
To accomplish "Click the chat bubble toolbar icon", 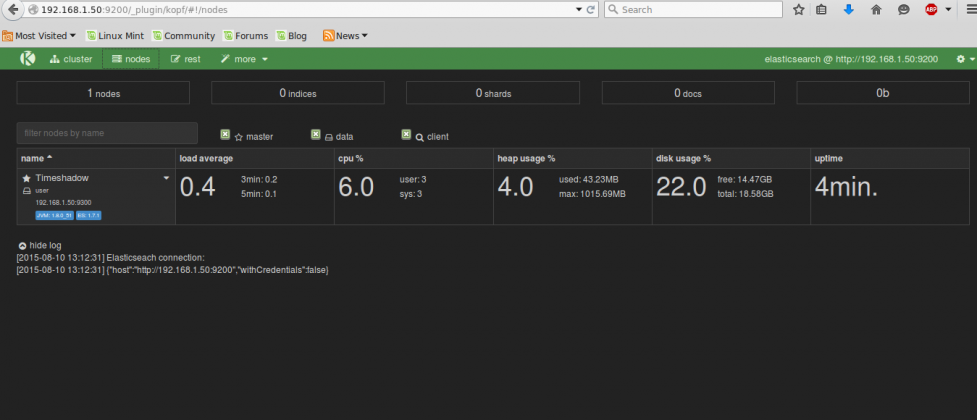I will [x=903, y=9].
